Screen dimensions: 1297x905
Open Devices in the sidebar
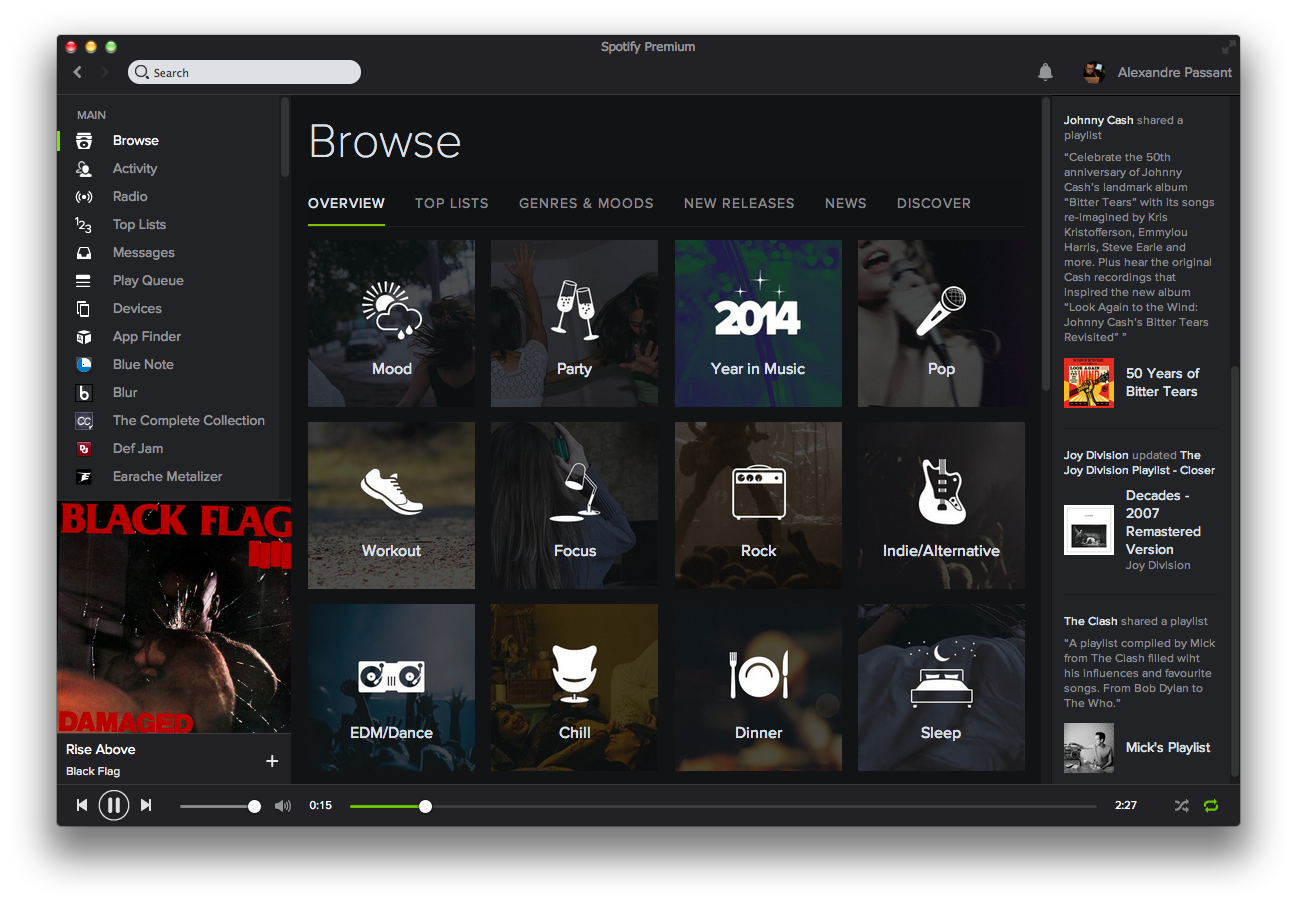coord(137,309)
